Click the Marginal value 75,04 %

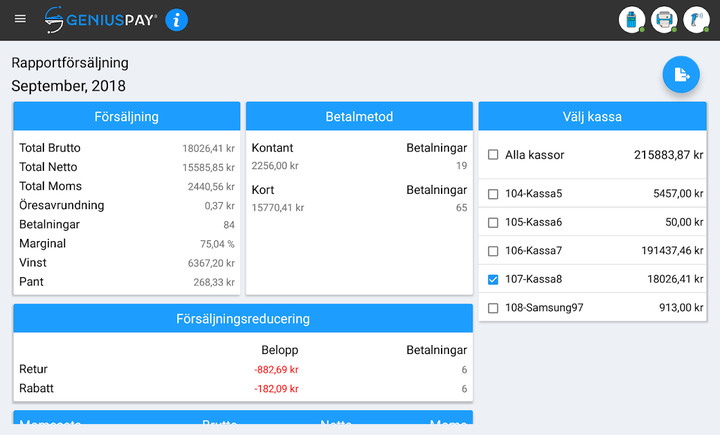[217, 244]
